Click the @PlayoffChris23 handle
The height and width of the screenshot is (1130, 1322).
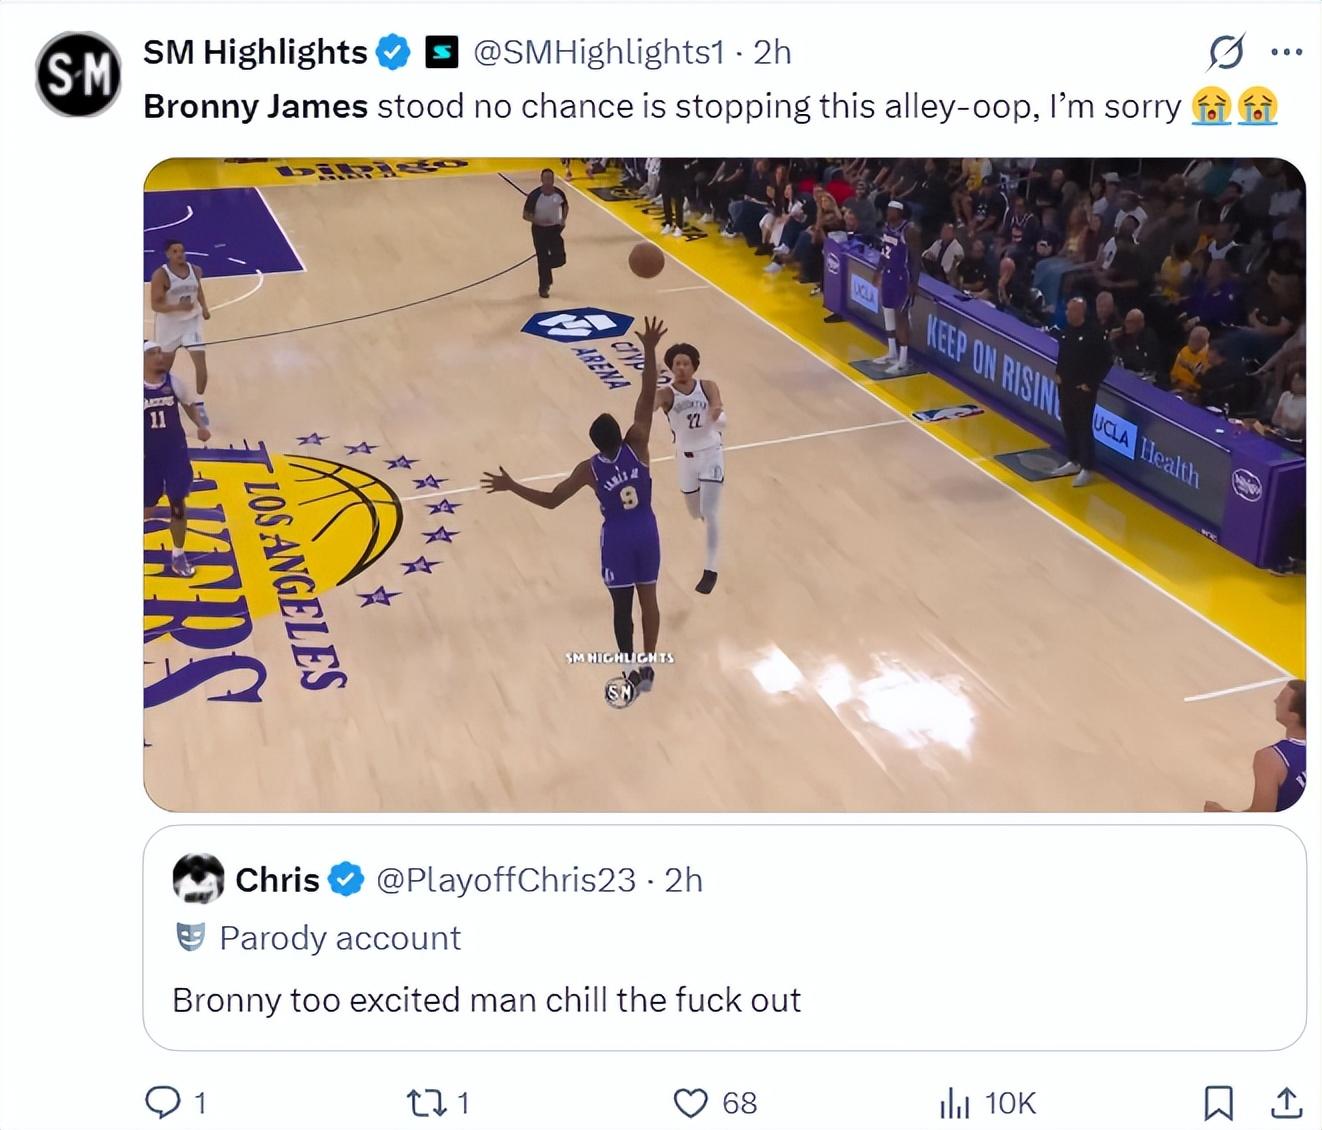coord(506,879)
